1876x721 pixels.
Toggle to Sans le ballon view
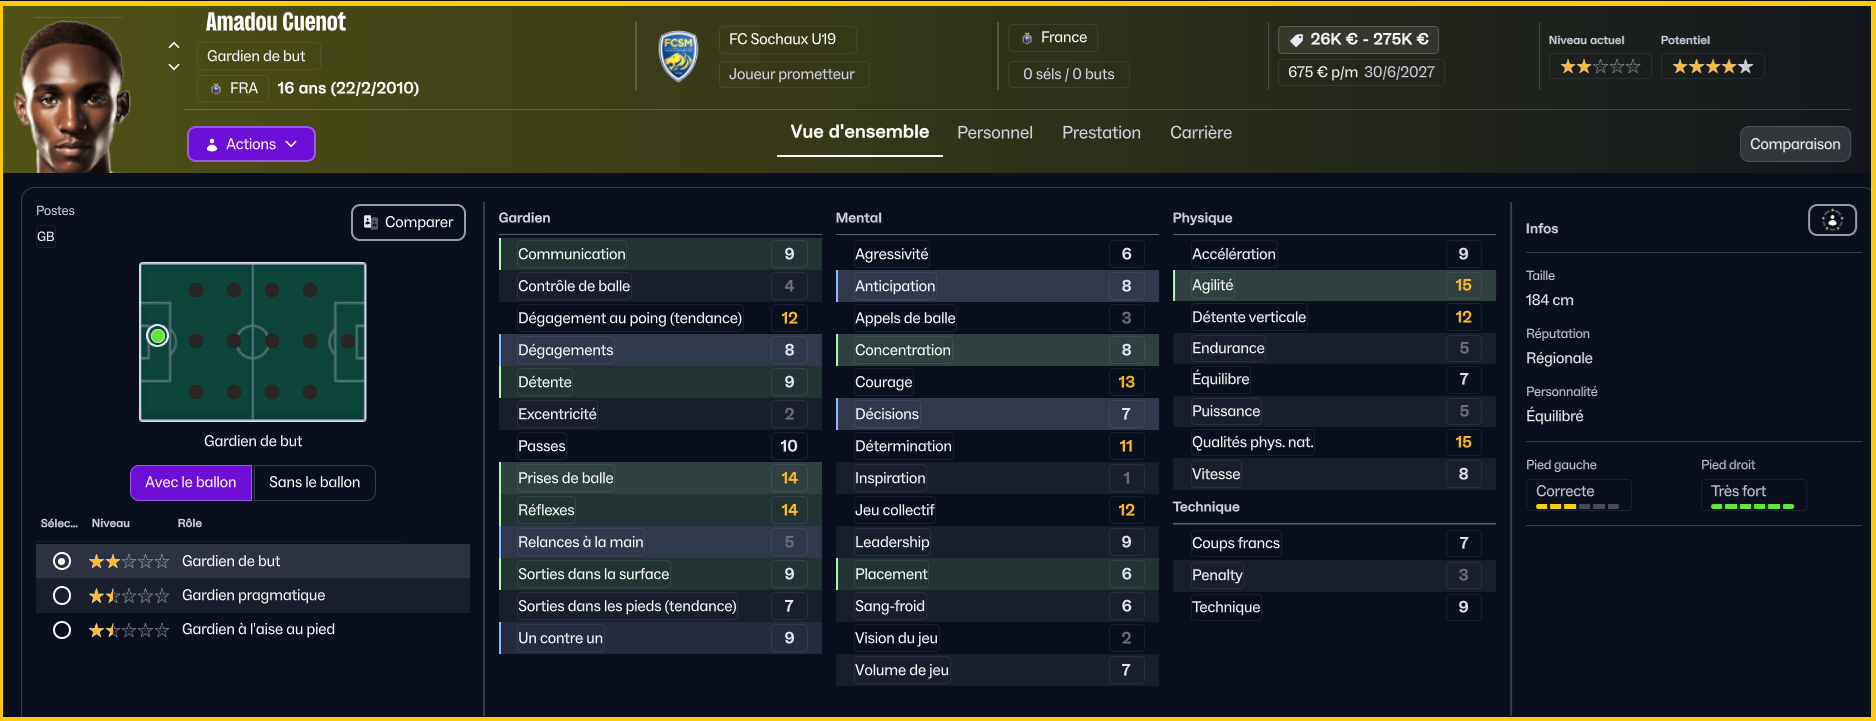314,482
